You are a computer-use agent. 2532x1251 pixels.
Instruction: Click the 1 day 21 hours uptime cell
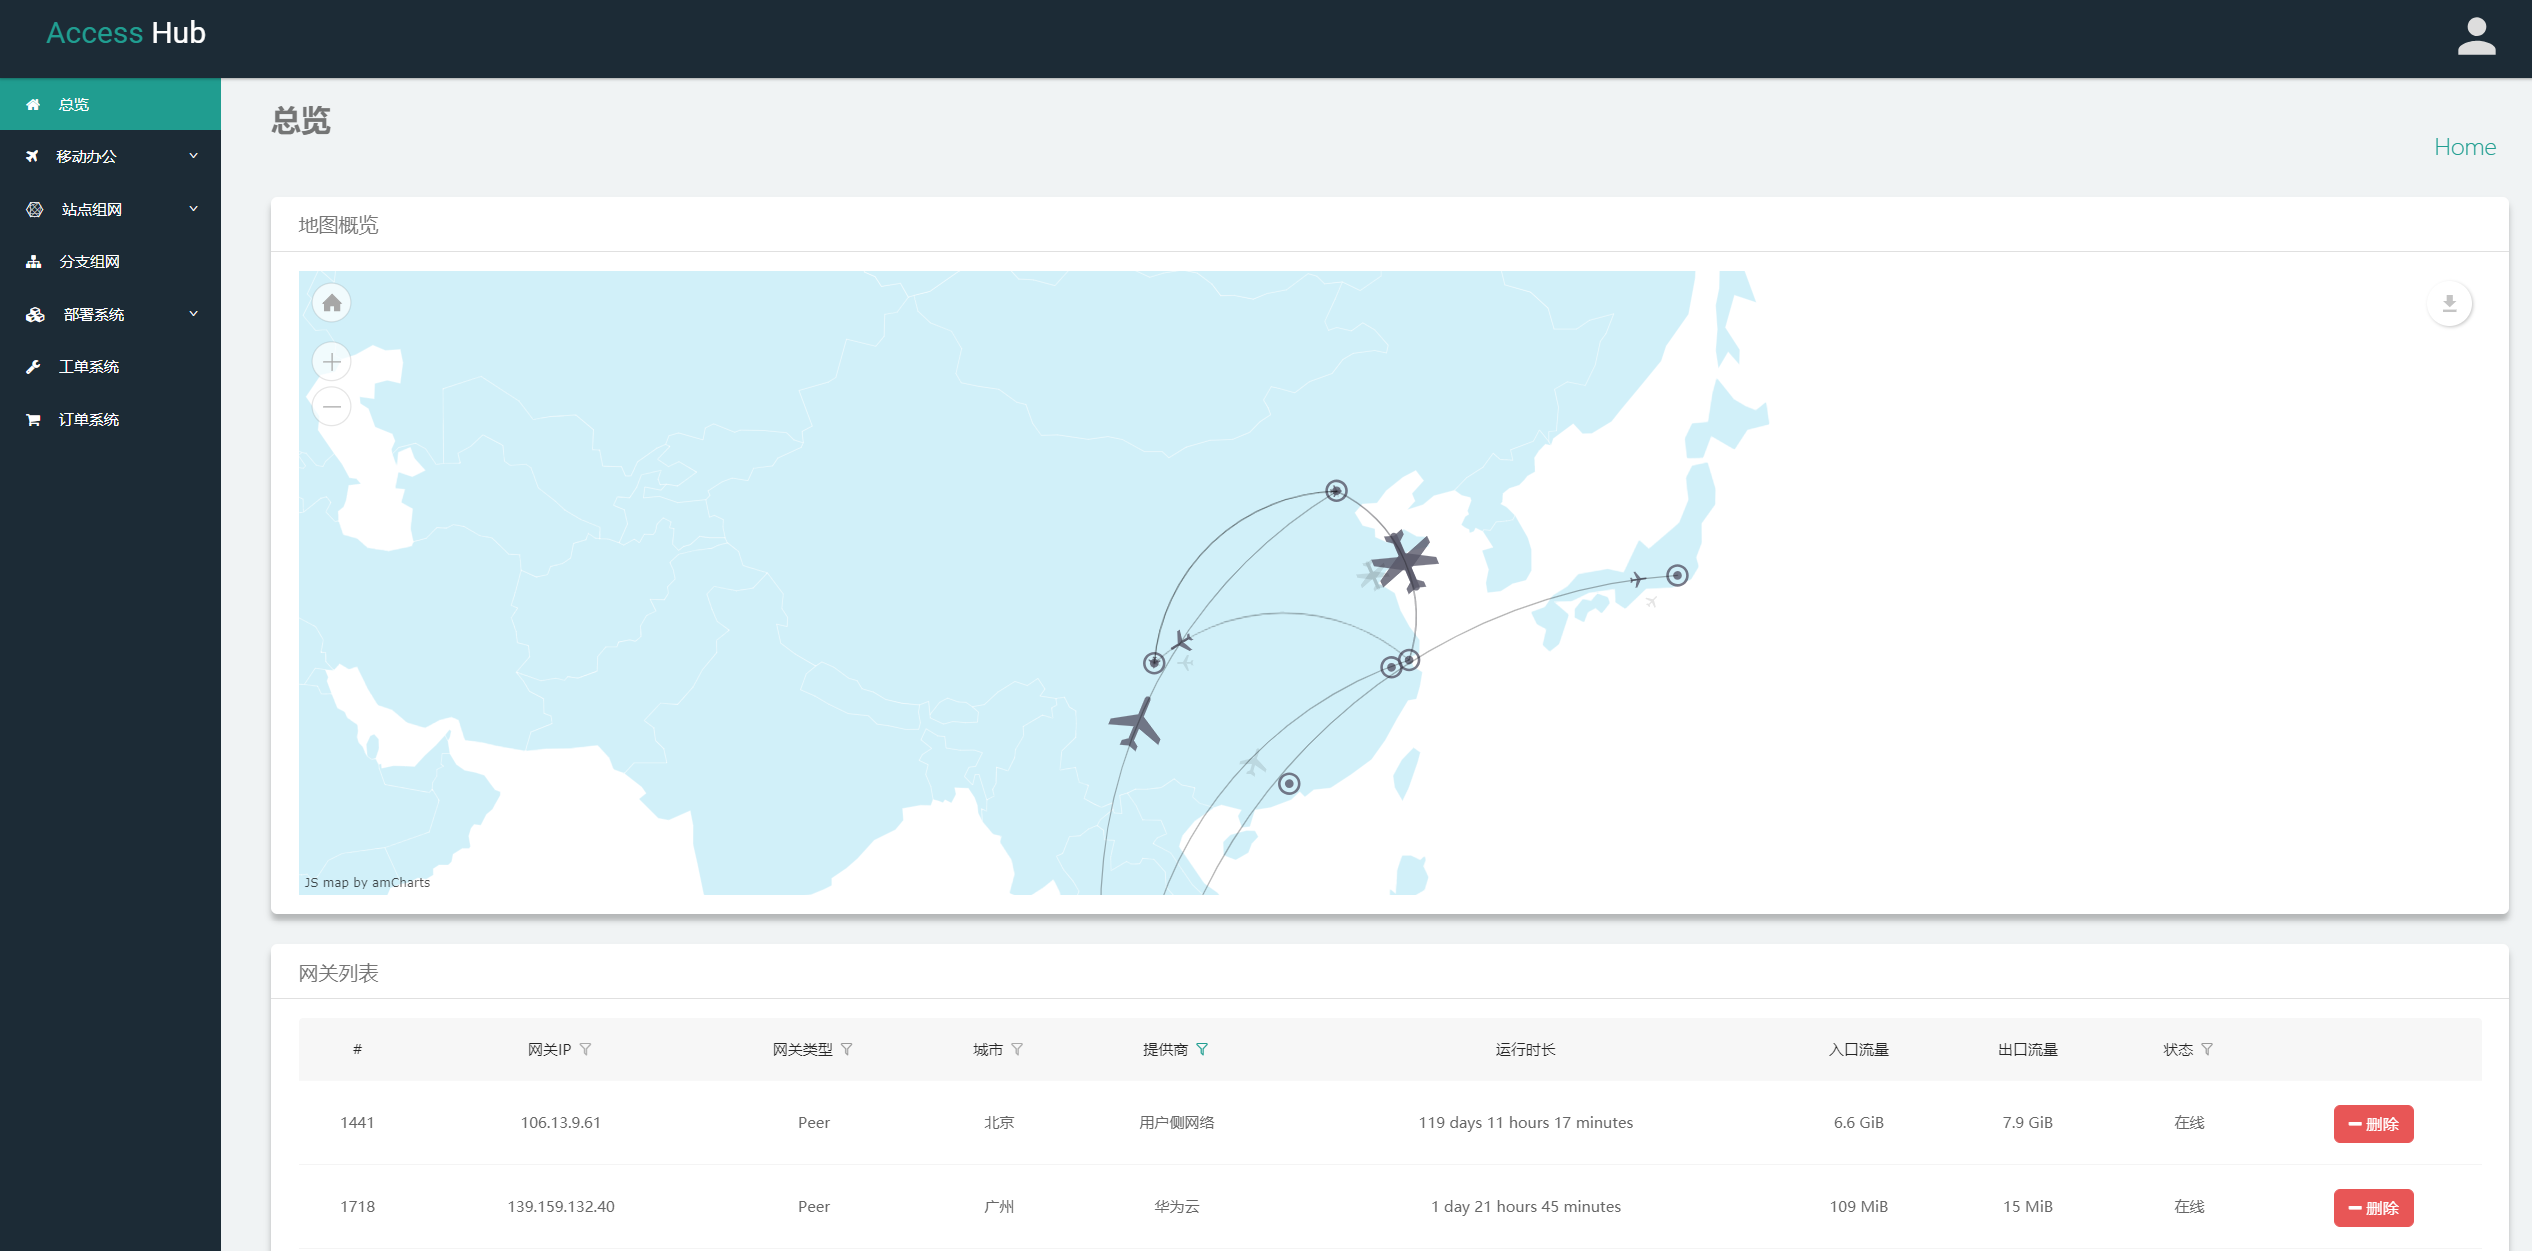pos(1525,1207)
